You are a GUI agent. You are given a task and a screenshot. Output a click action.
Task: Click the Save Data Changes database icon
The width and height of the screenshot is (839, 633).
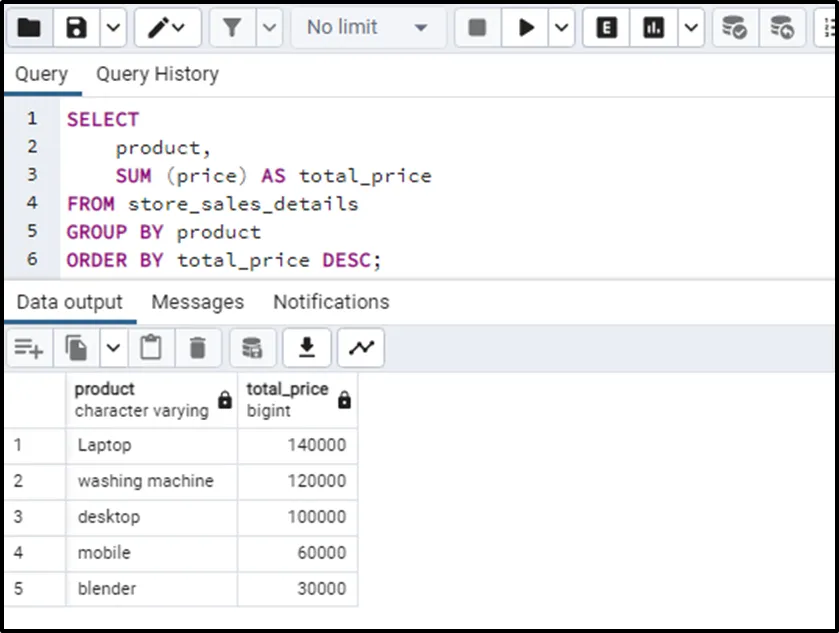pyautogui.click(x=252, y=348)
